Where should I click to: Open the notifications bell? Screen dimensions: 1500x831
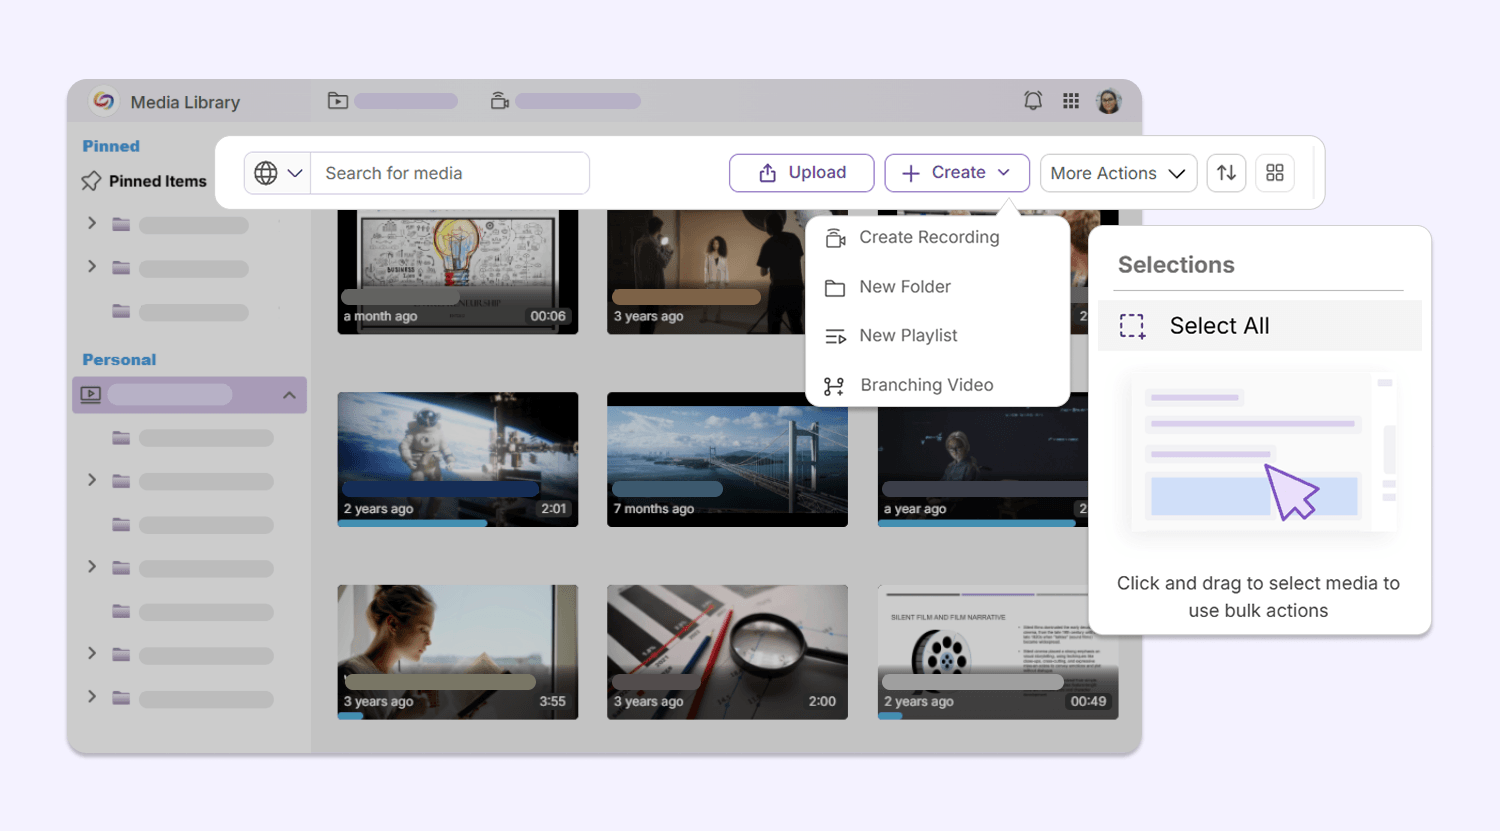click(x=1033, y=101)
